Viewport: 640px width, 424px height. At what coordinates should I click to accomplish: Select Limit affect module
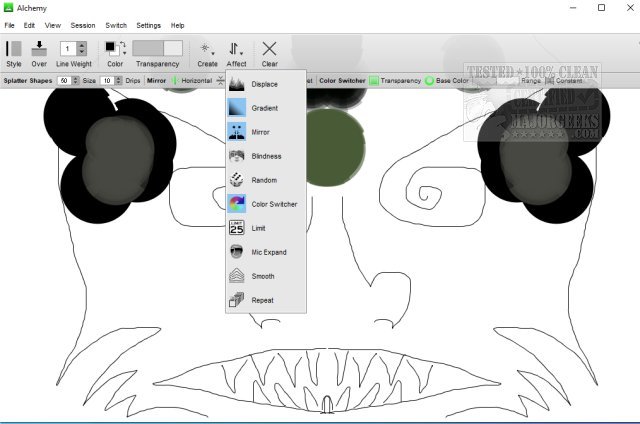[266, 228]
